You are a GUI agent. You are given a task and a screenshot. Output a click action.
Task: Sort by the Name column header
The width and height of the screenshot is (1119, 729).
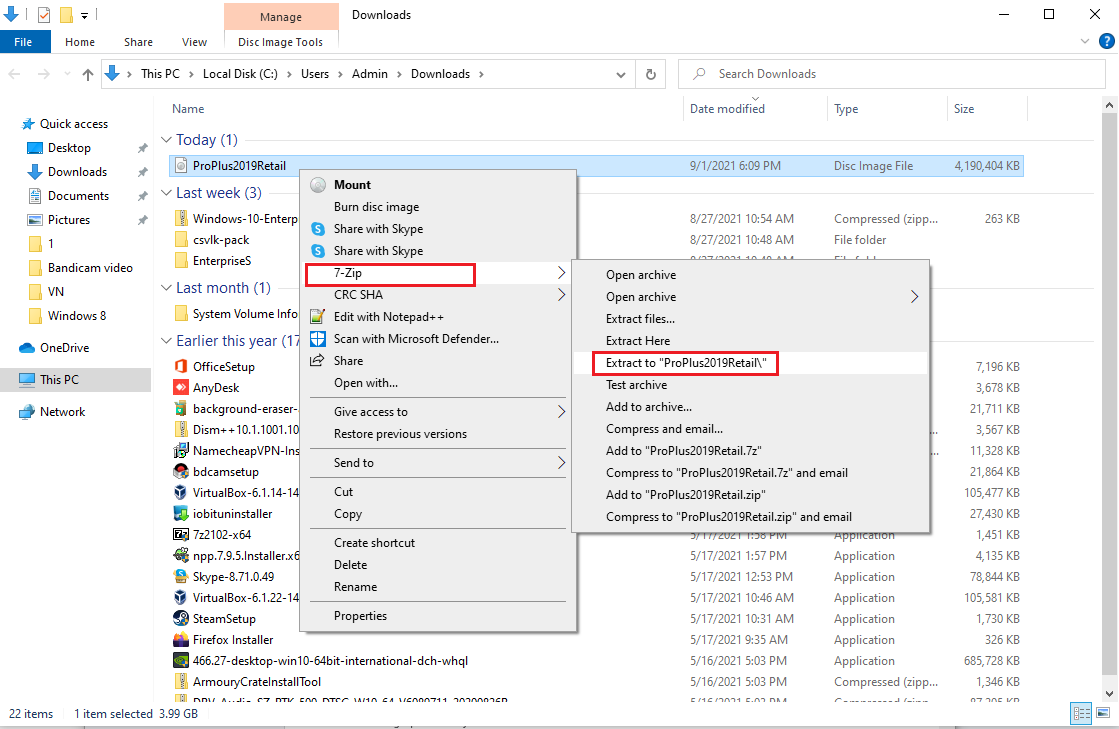point(188,109)
